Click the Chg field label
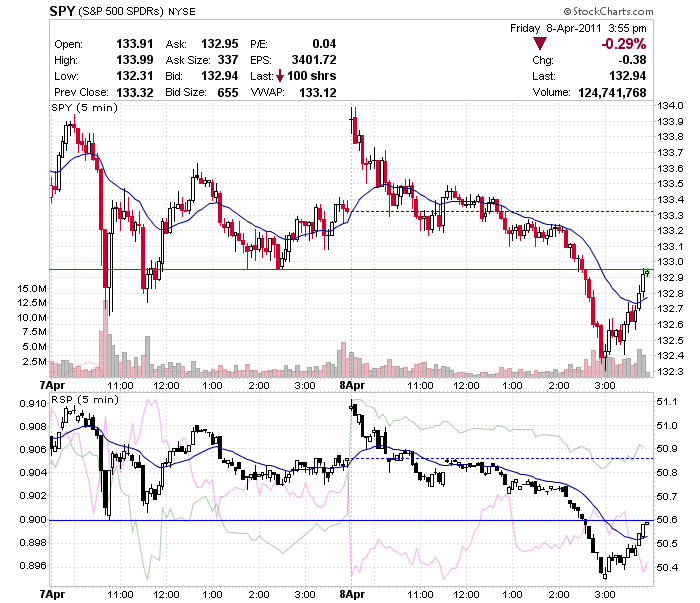The image size is (700, 603). pyautogui.click(x=543, y=60)
